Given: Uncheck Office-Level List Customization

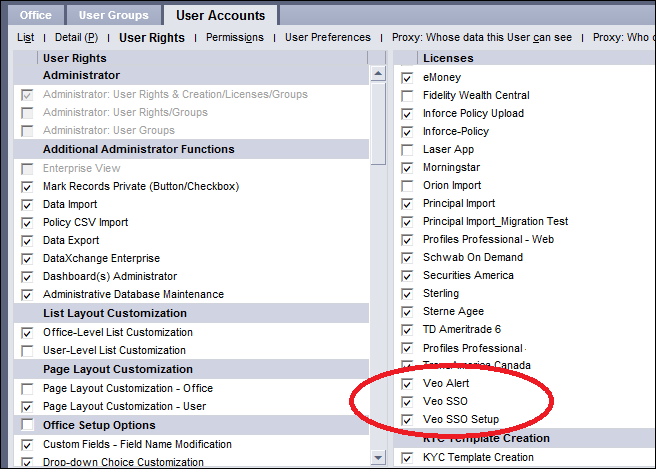Looking at the screenshot, I should coord(27,333).
